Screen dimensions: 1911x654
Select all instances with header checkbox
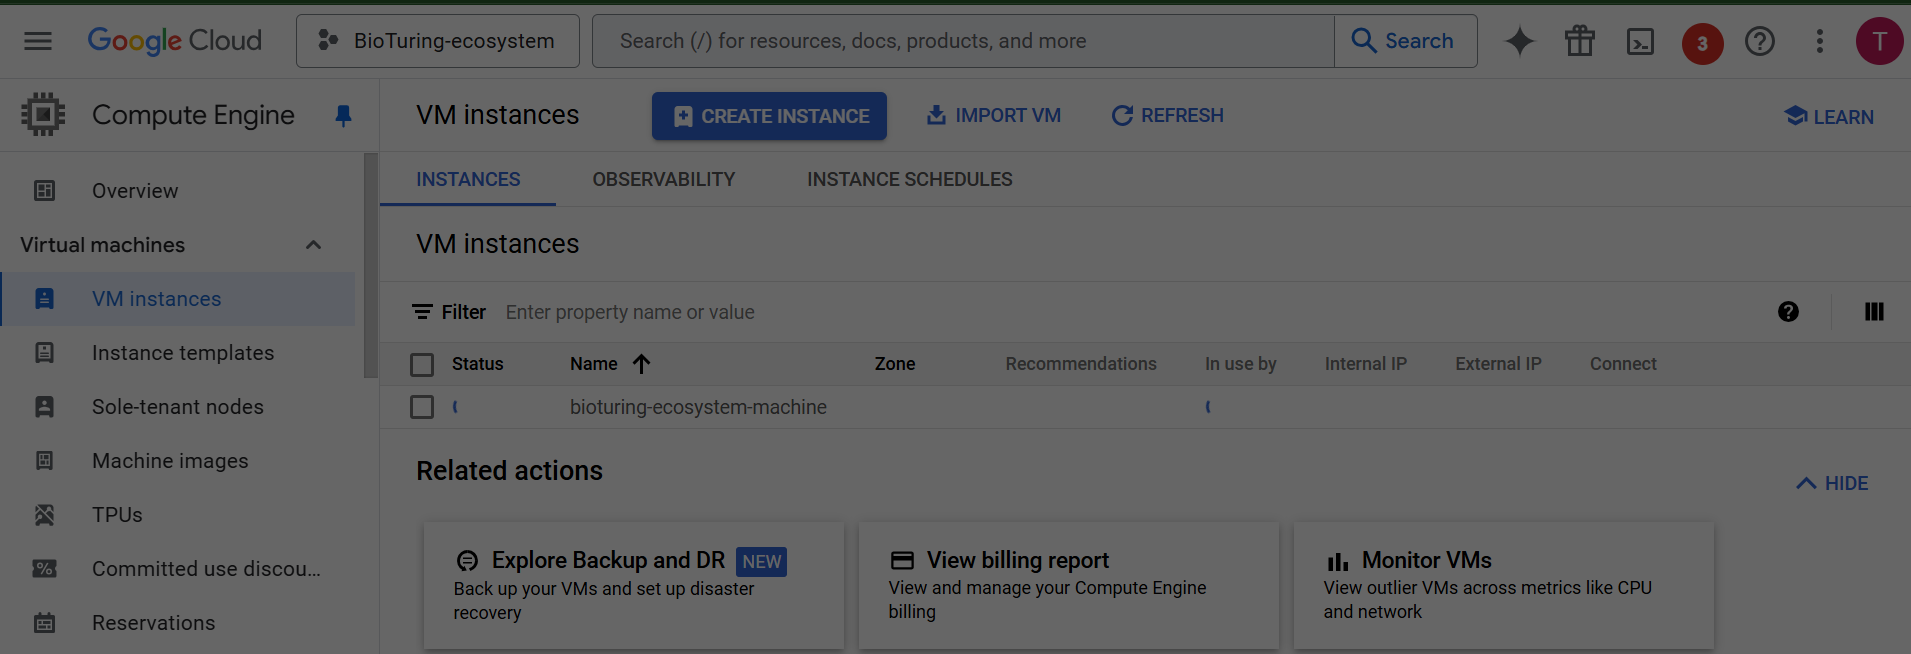point(422,365)
